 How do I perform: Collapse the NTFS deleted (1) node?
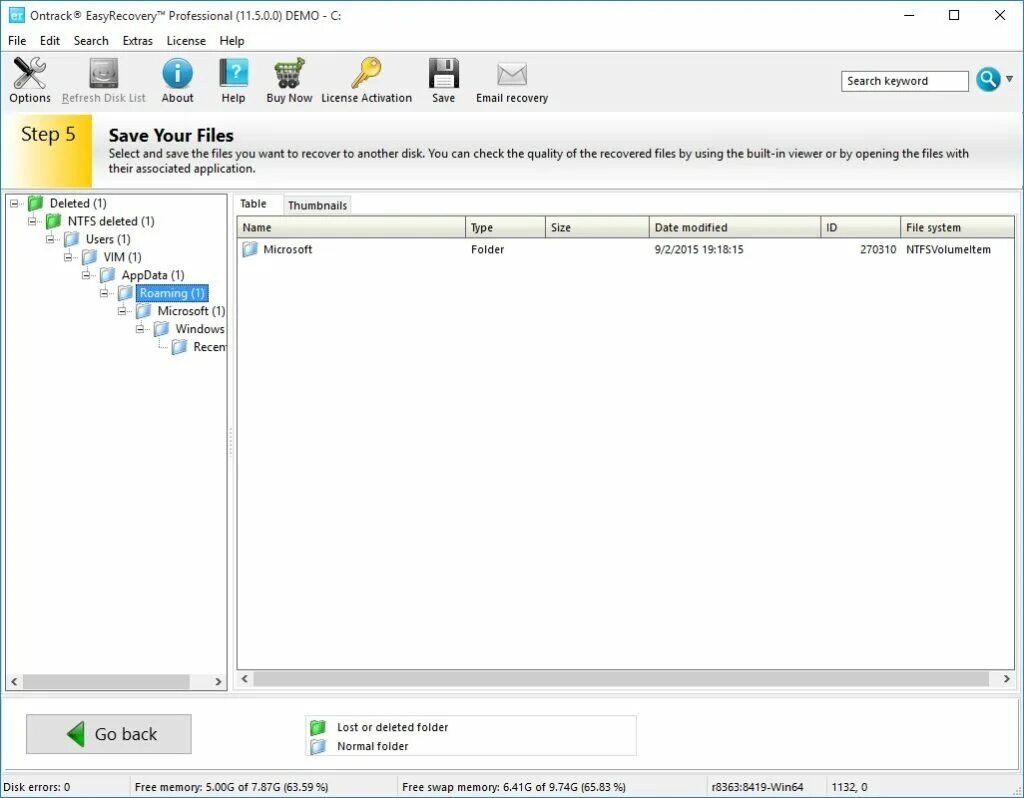click(32, 221)
